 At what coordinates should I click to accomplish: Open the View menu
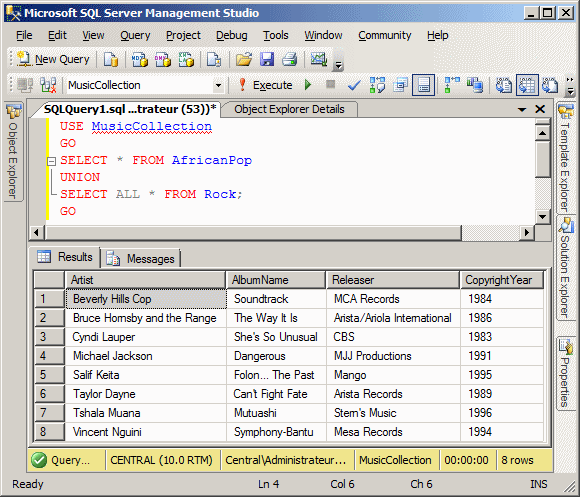[93, 35]
